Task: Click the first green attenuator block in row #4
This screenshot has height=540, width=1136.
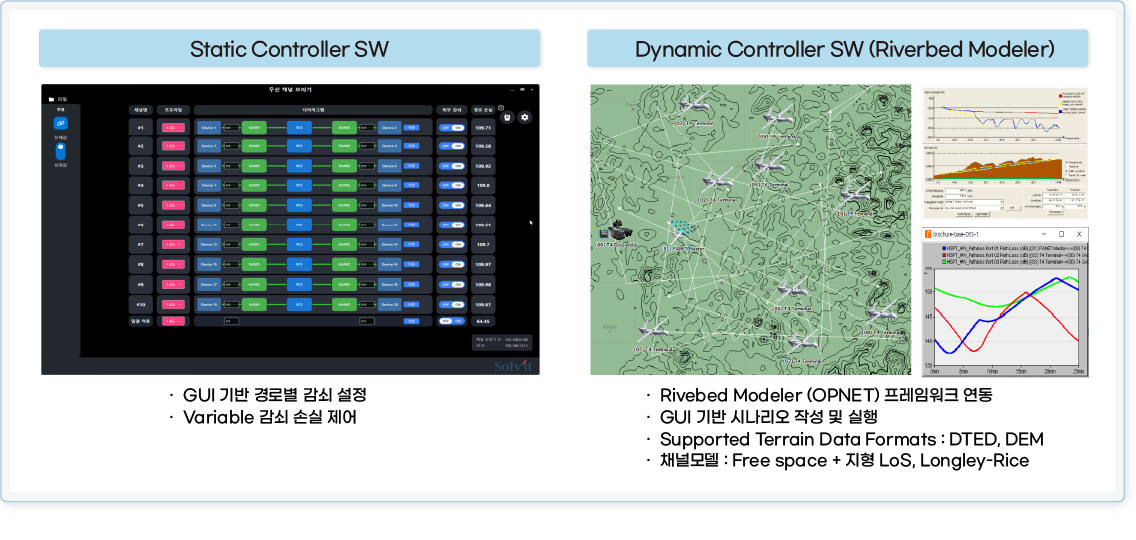Action: tap(254, 186)
